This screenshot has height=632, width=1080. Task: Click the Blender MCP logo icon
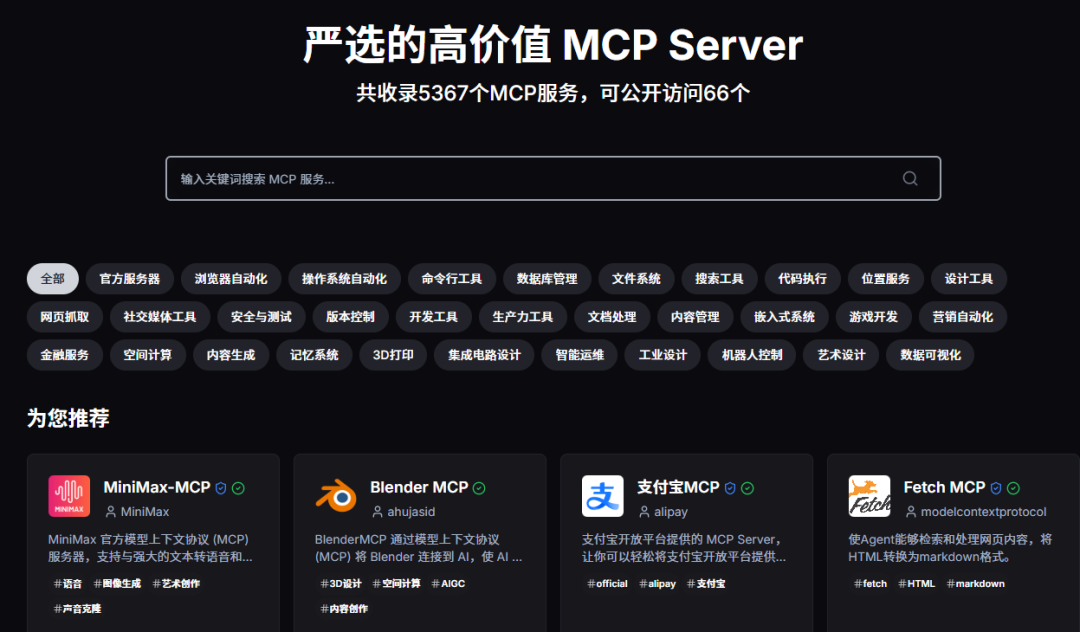pos(335,496)
